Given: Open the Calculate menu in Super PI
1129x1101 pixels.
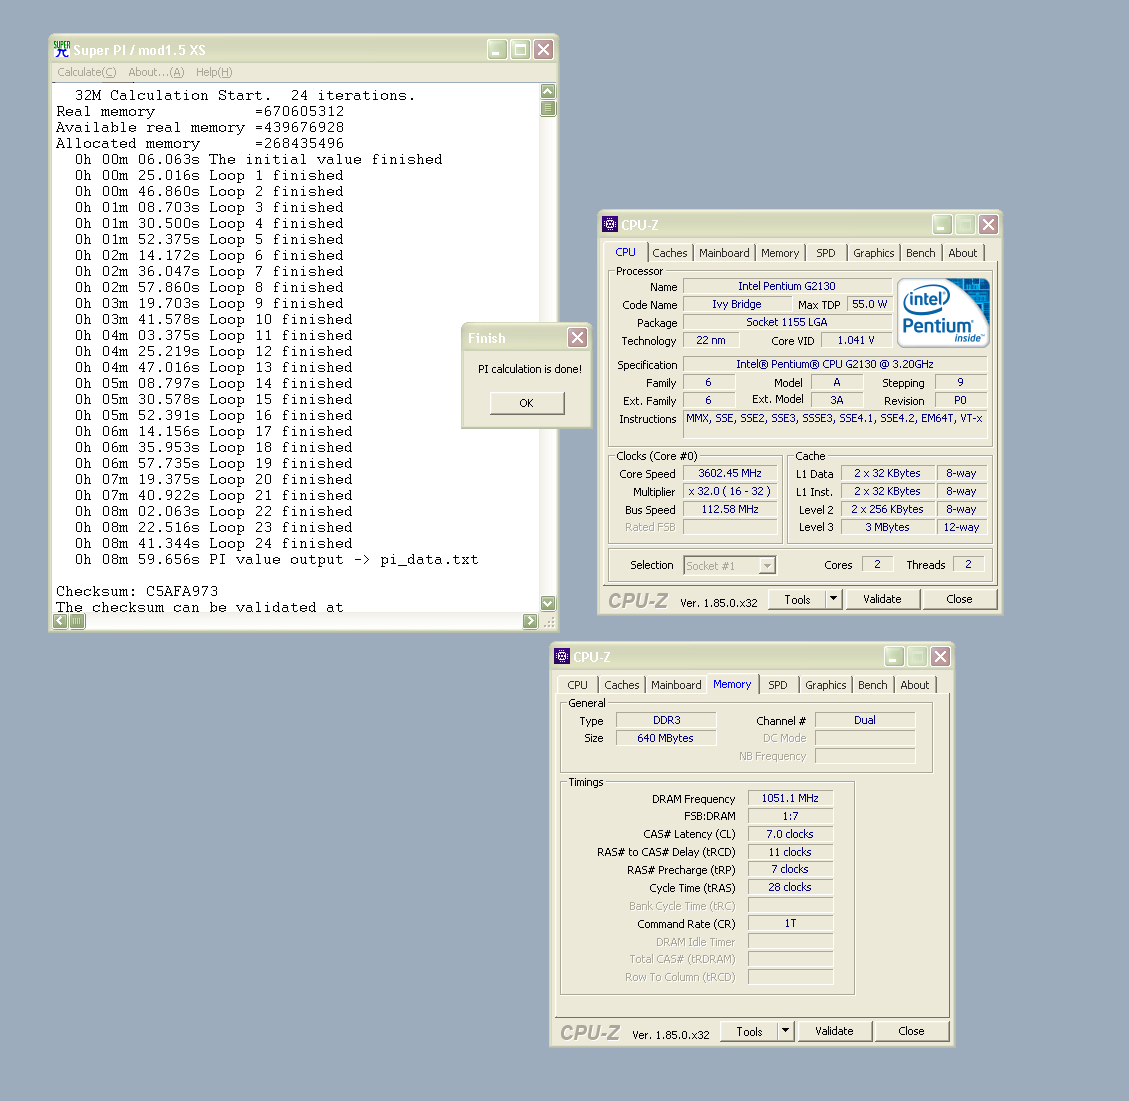Looking at the screenshot, I should [x=86, y=72].
